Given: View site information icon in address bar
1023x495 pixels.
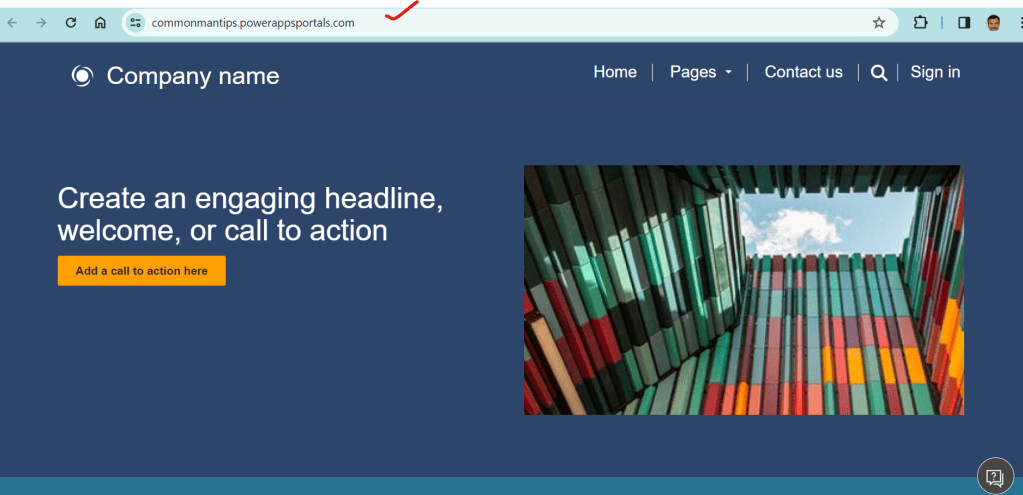Looking at the screenshot, I should [x=136, y=22].
